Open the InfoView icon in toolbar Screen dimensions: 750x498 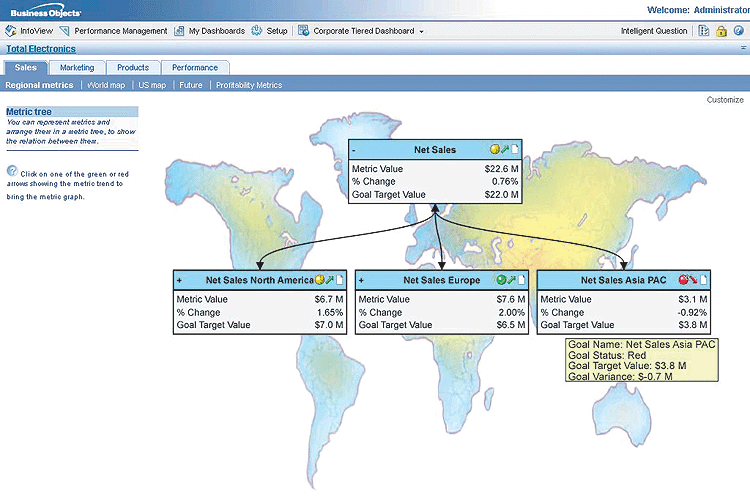tap(11, 31)
